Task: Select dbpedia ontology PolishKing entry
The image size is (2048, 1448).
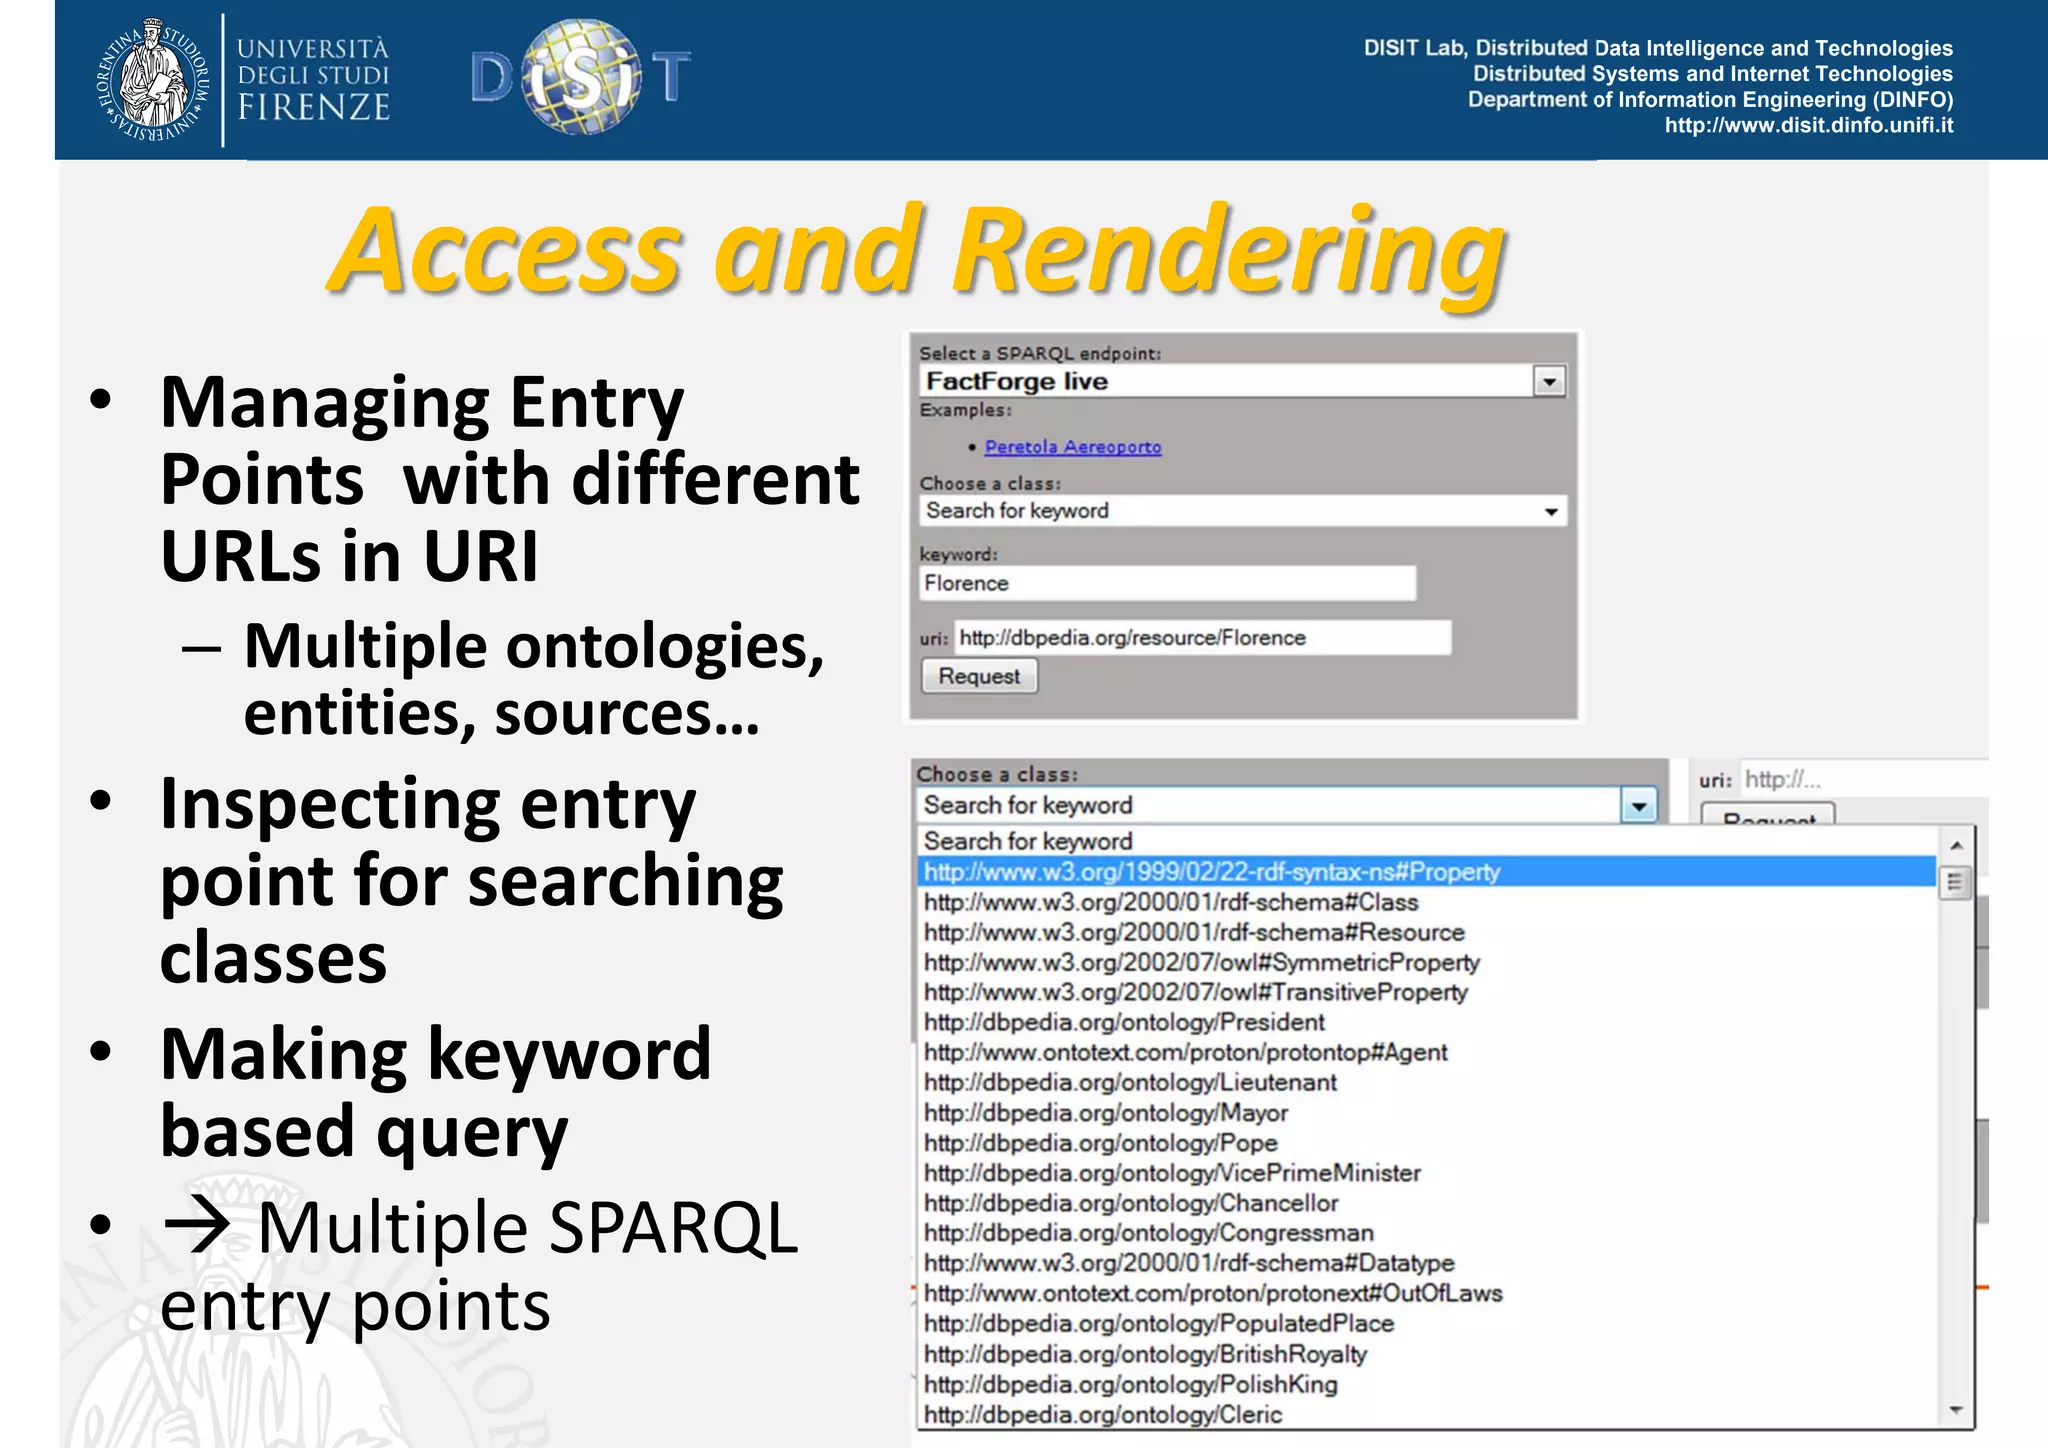Action: [1427, 1384]
